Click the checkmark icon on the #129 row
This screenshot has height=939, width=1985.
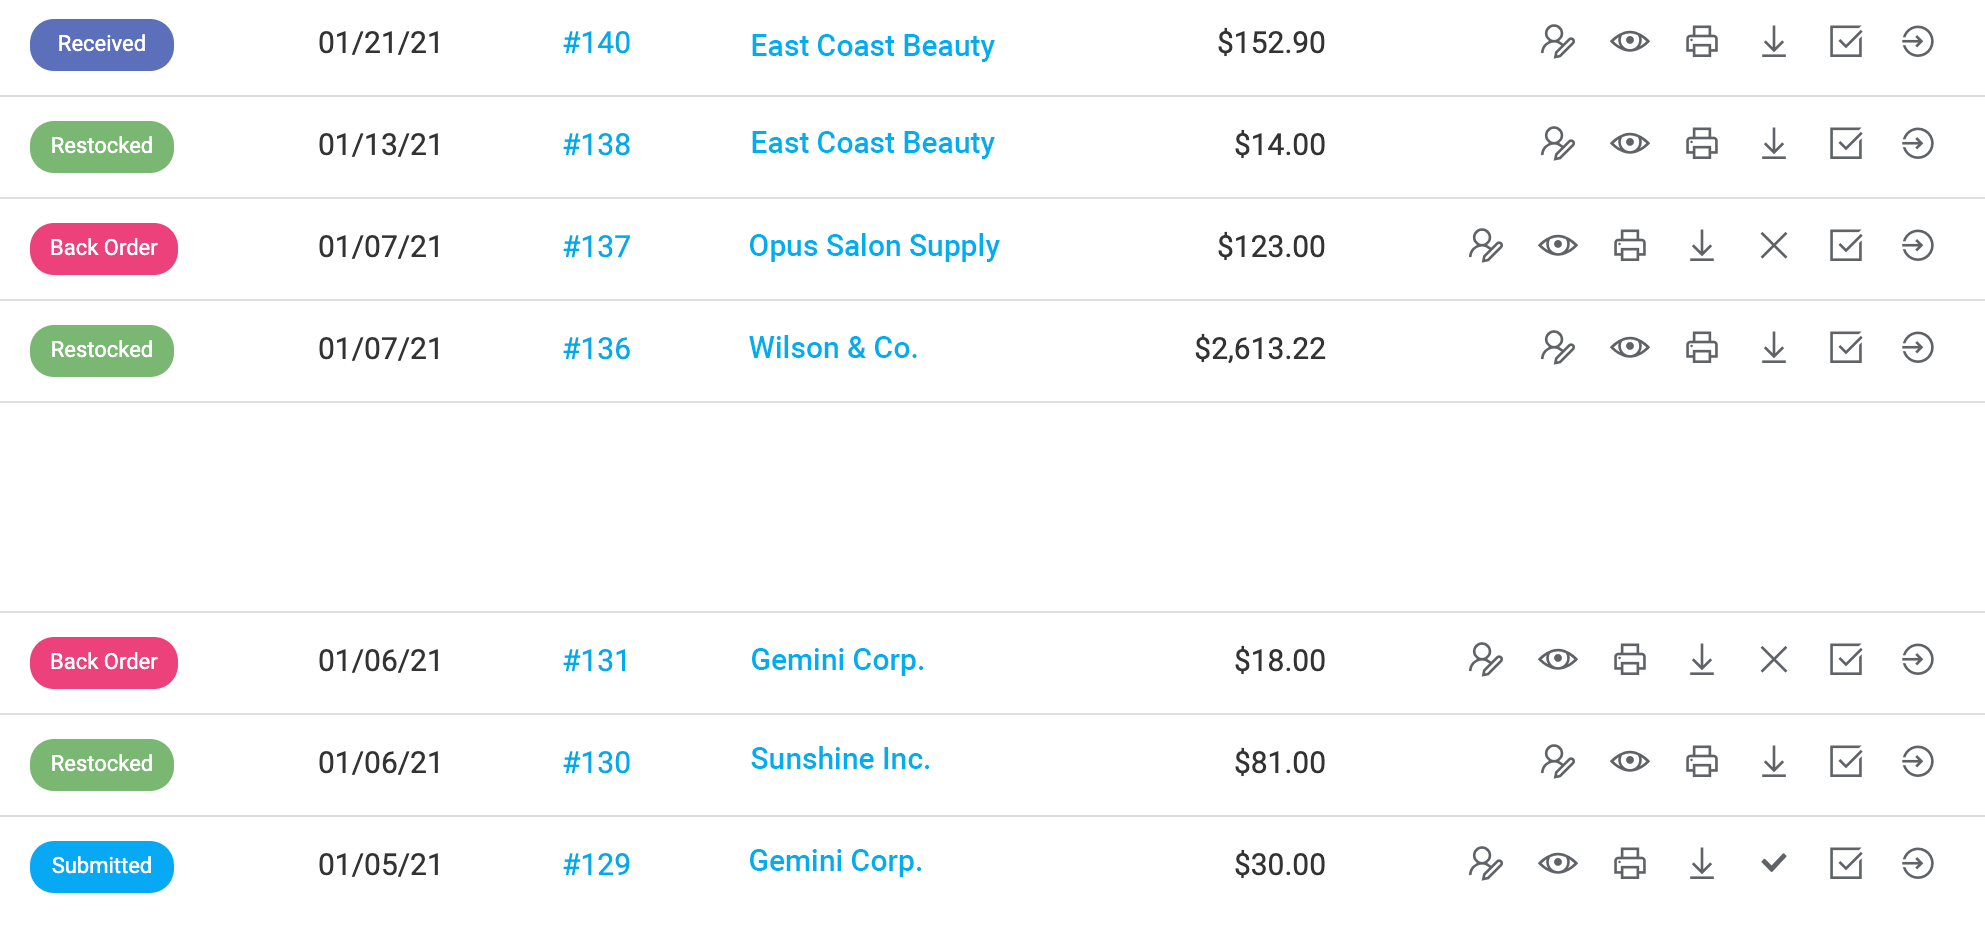pos(1774,862)
